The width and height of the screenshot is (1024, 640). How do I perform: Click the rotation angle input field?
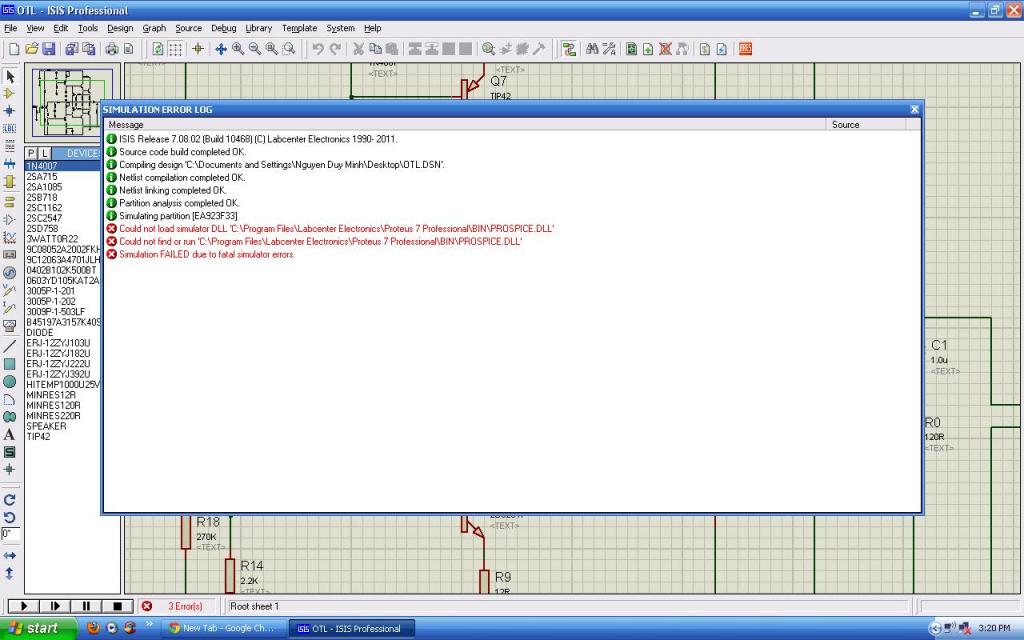(x=10, y=535)
